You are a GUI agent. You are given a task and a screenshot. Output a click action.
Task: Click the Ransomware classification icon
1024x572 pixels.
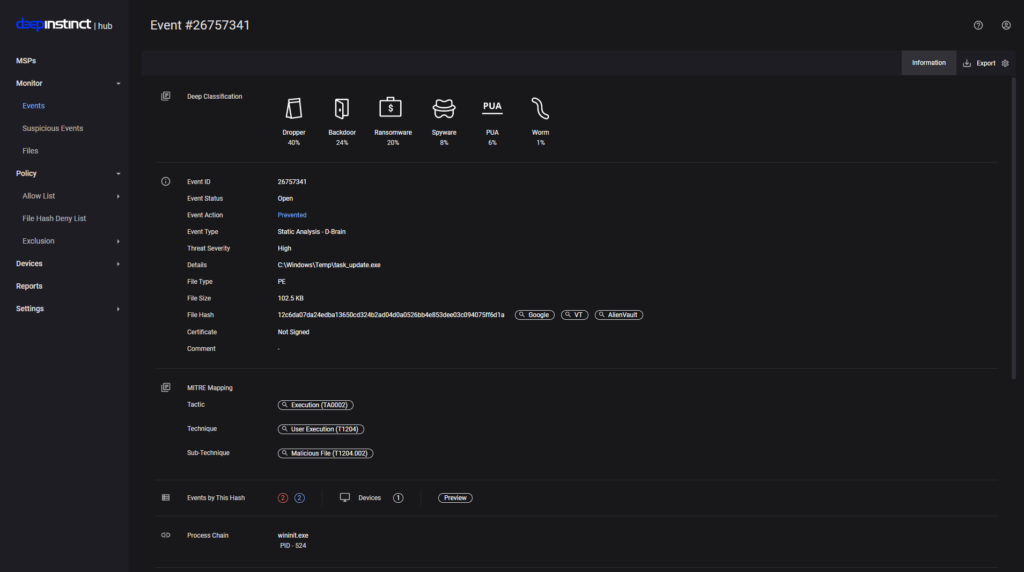tap(391, 108)
